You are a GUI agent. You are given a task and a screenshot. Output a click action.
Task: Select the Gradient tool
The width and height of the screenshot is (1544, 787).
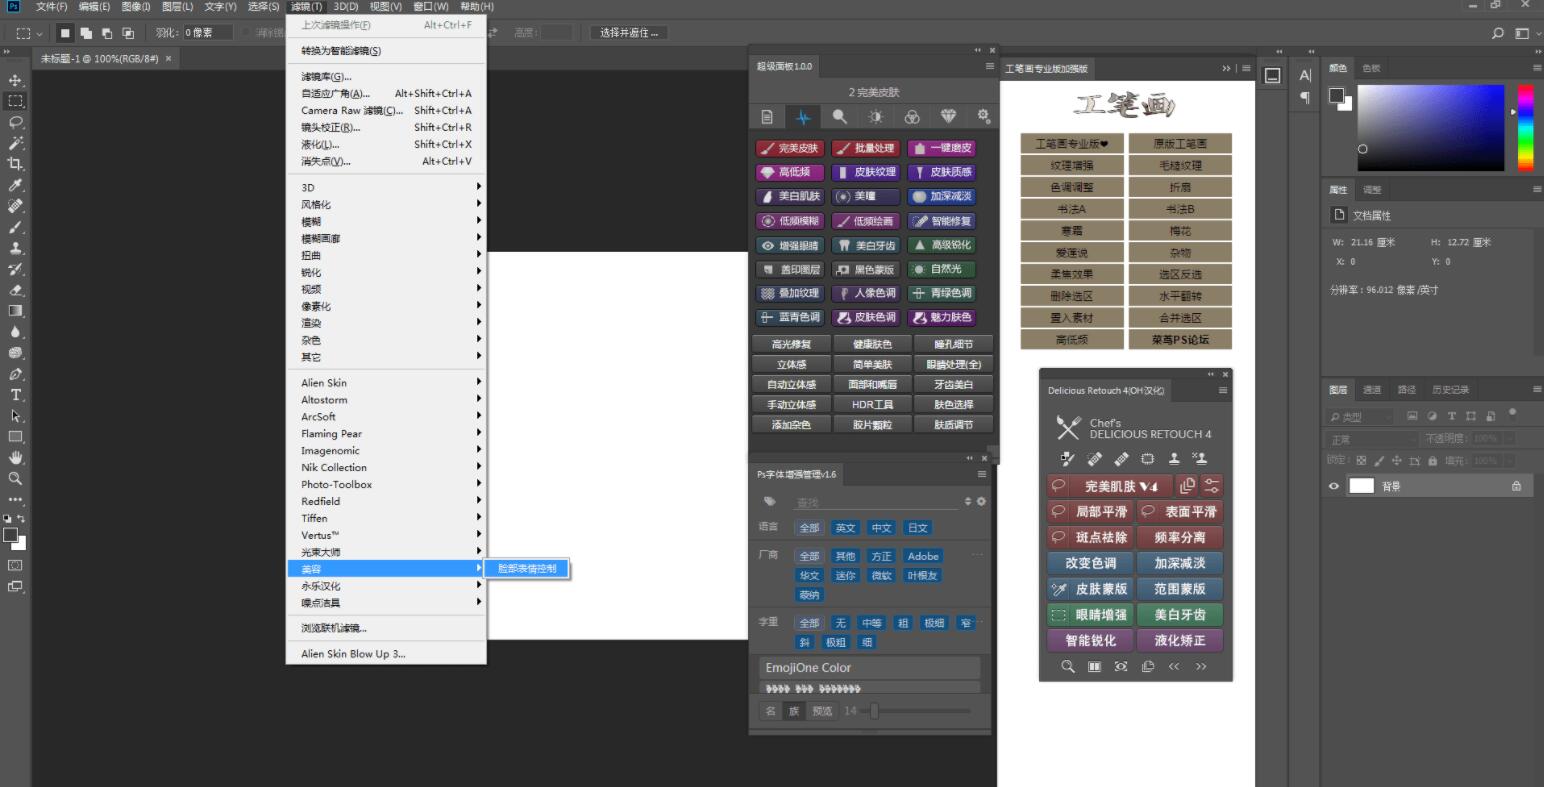click(x=15, y=311)
